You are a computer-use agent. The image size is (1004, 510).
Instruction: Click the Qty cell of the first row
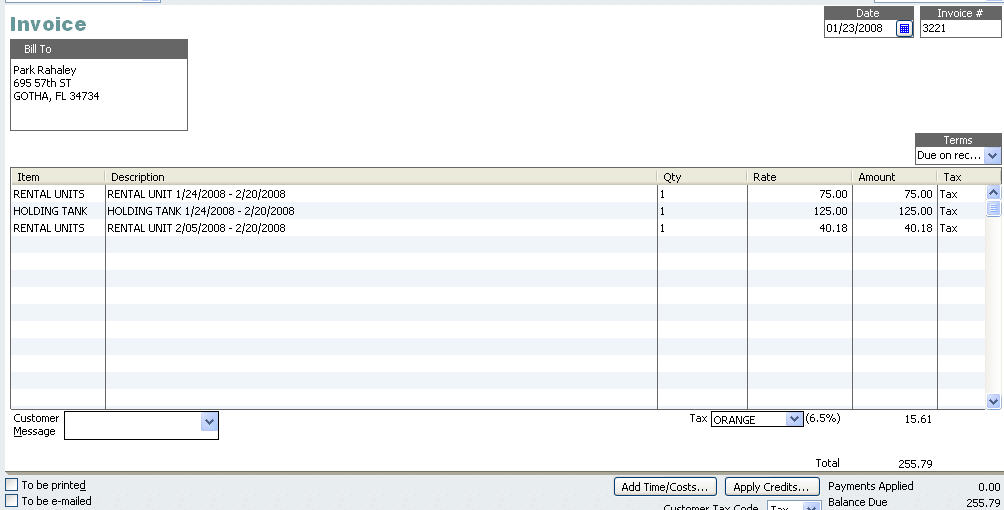pos(701,194)
